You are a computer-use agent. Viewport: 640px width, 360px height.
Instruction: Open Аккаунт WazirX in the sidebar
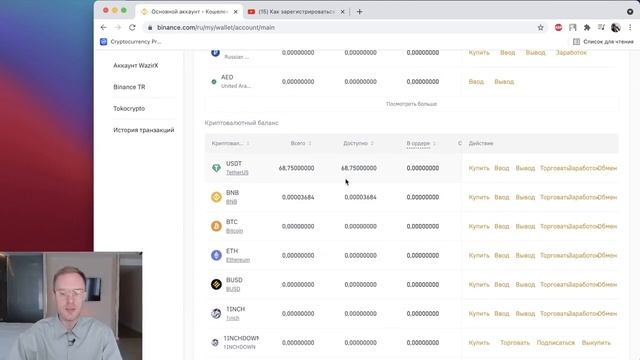pos(136,65)
